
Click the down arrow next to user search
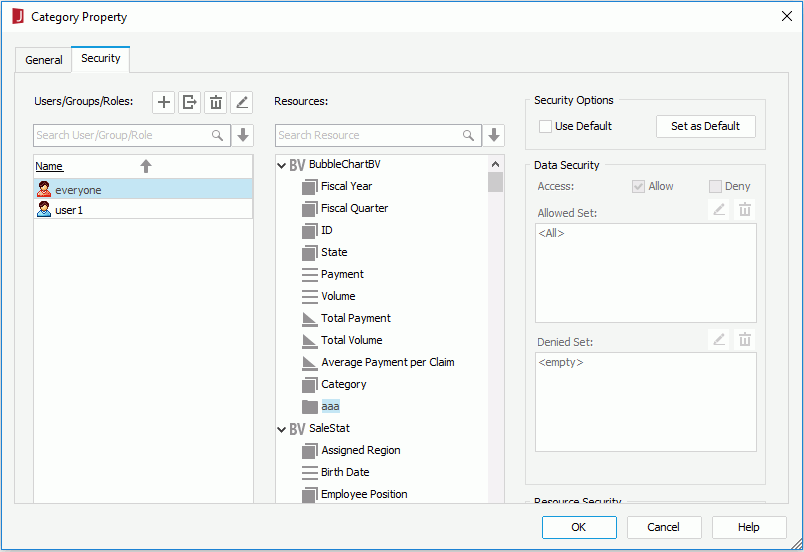[243, 135]
